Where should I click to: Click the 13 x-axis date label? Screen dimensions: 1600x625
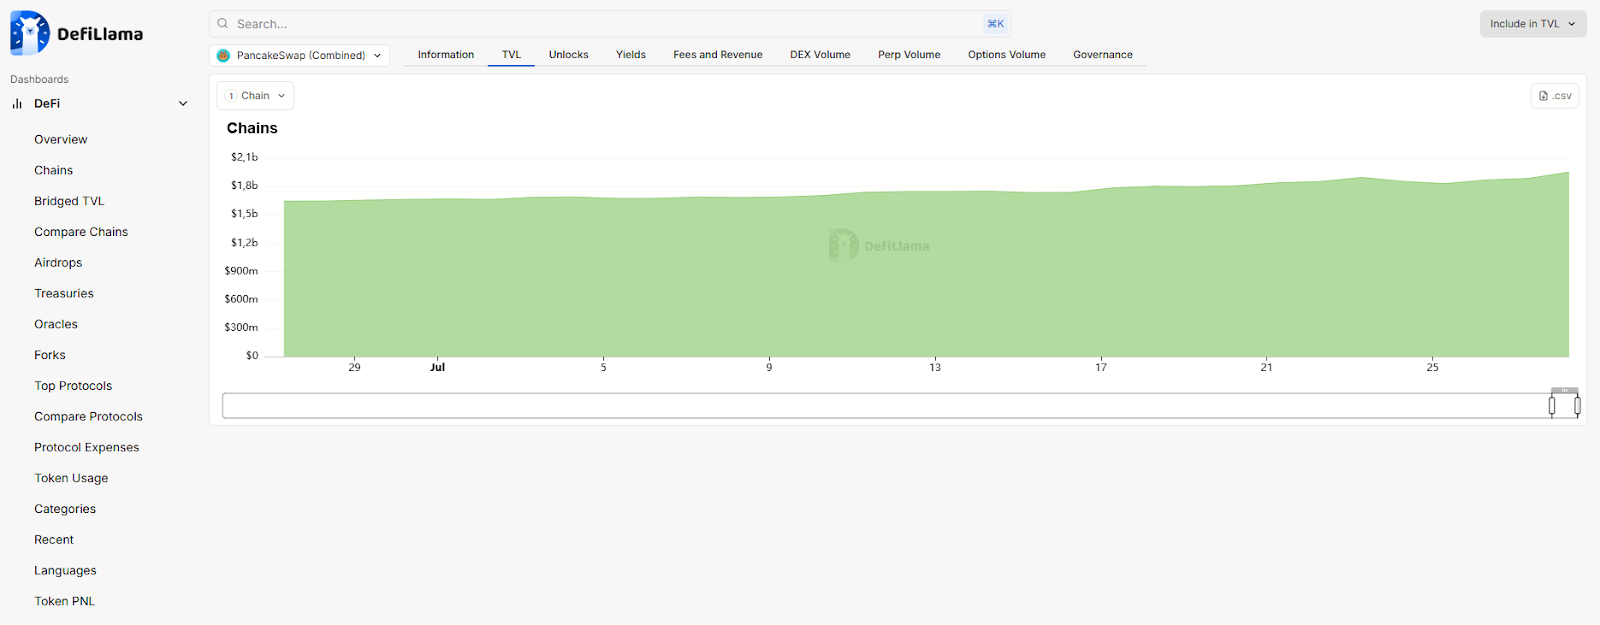coord(935,368)
